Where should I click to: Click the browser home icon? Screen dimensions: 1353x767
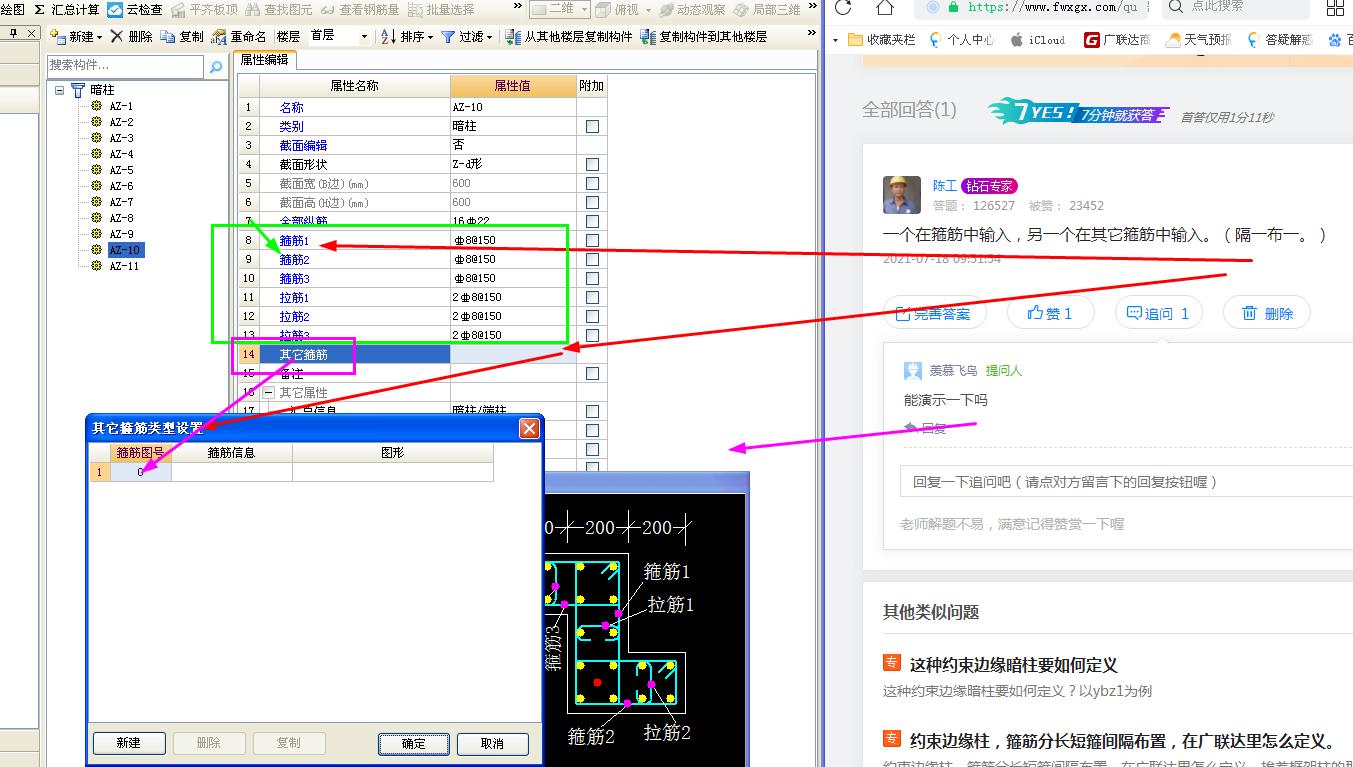click(885, 8)
